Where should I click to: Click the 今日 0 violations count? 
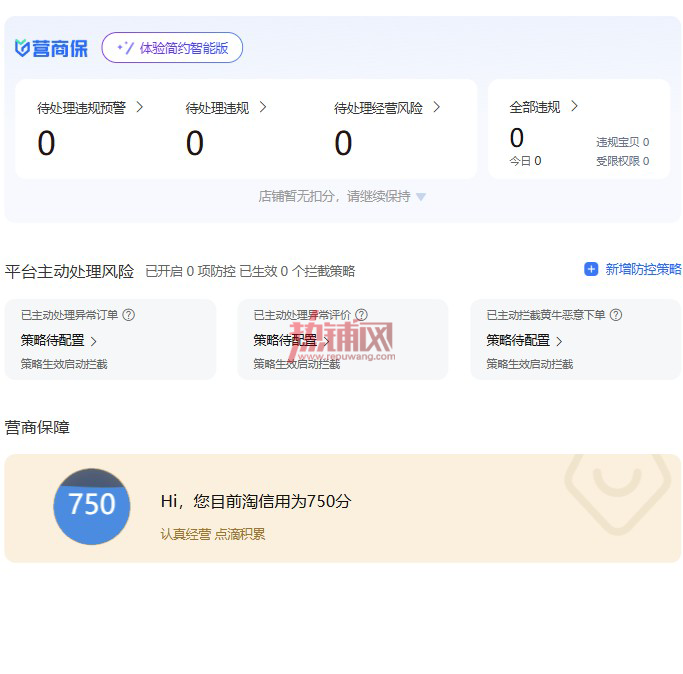[525, 161]
